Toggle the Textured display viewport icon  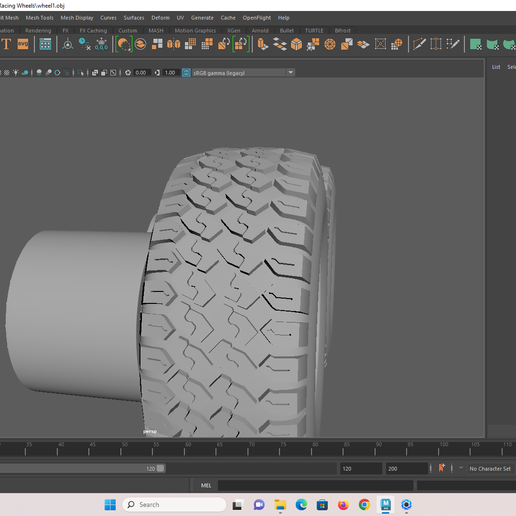7,73
